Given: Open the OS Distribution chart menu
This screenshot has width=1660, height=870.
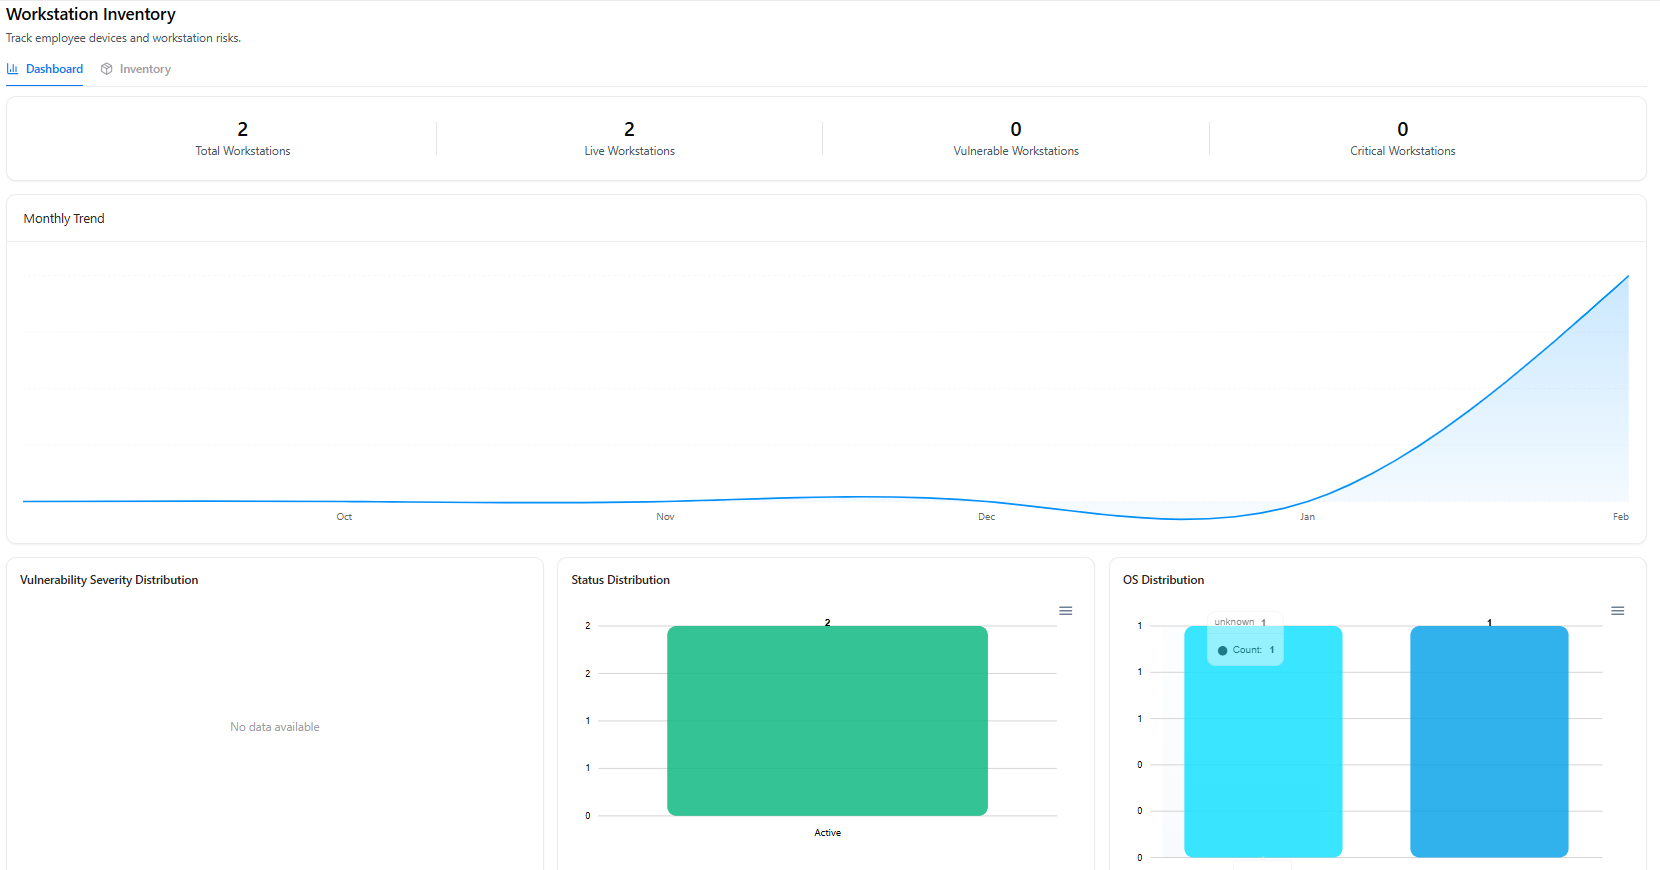Looking at the screenshot, I should pos(1617,611).
